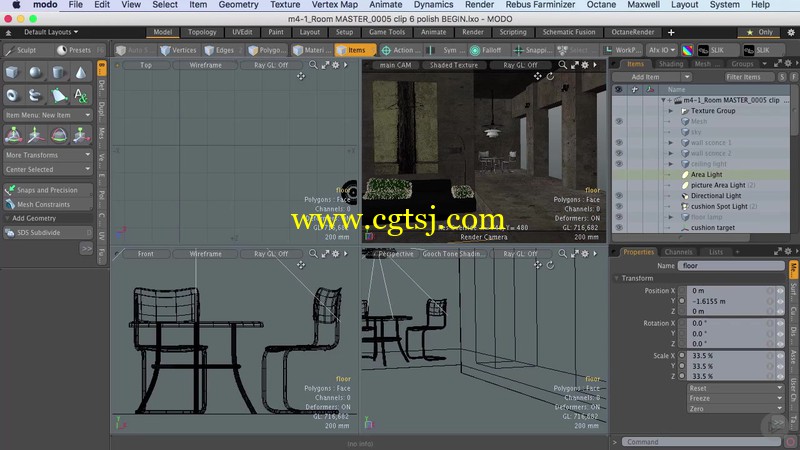
Task: Click the zoom magnifier in Top viewport
Action: [x=313, y=65]
